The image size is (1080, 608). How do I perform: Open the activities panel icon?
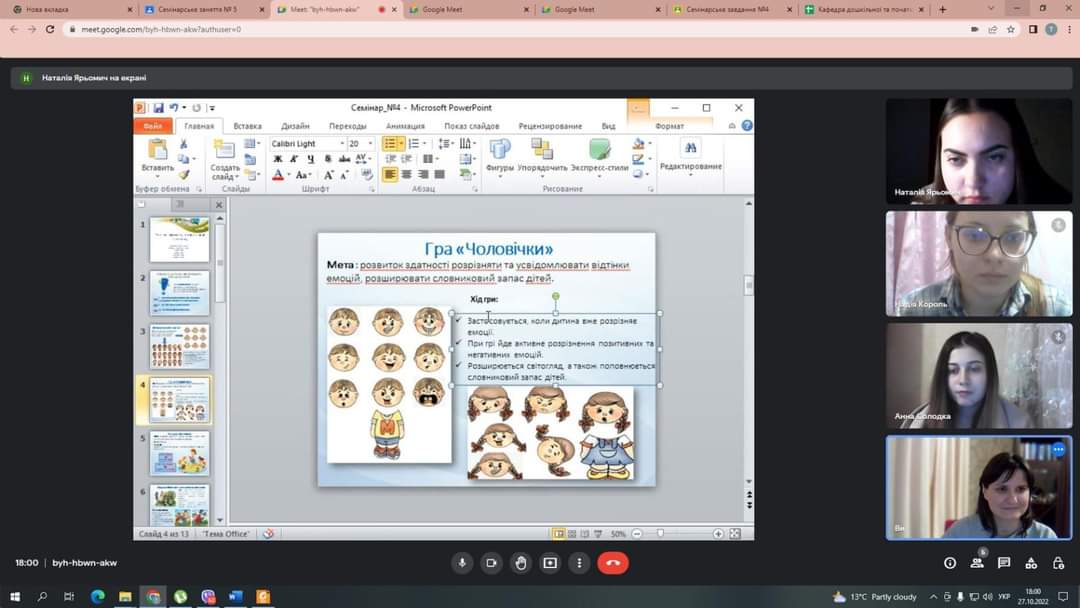[1031, 563]
